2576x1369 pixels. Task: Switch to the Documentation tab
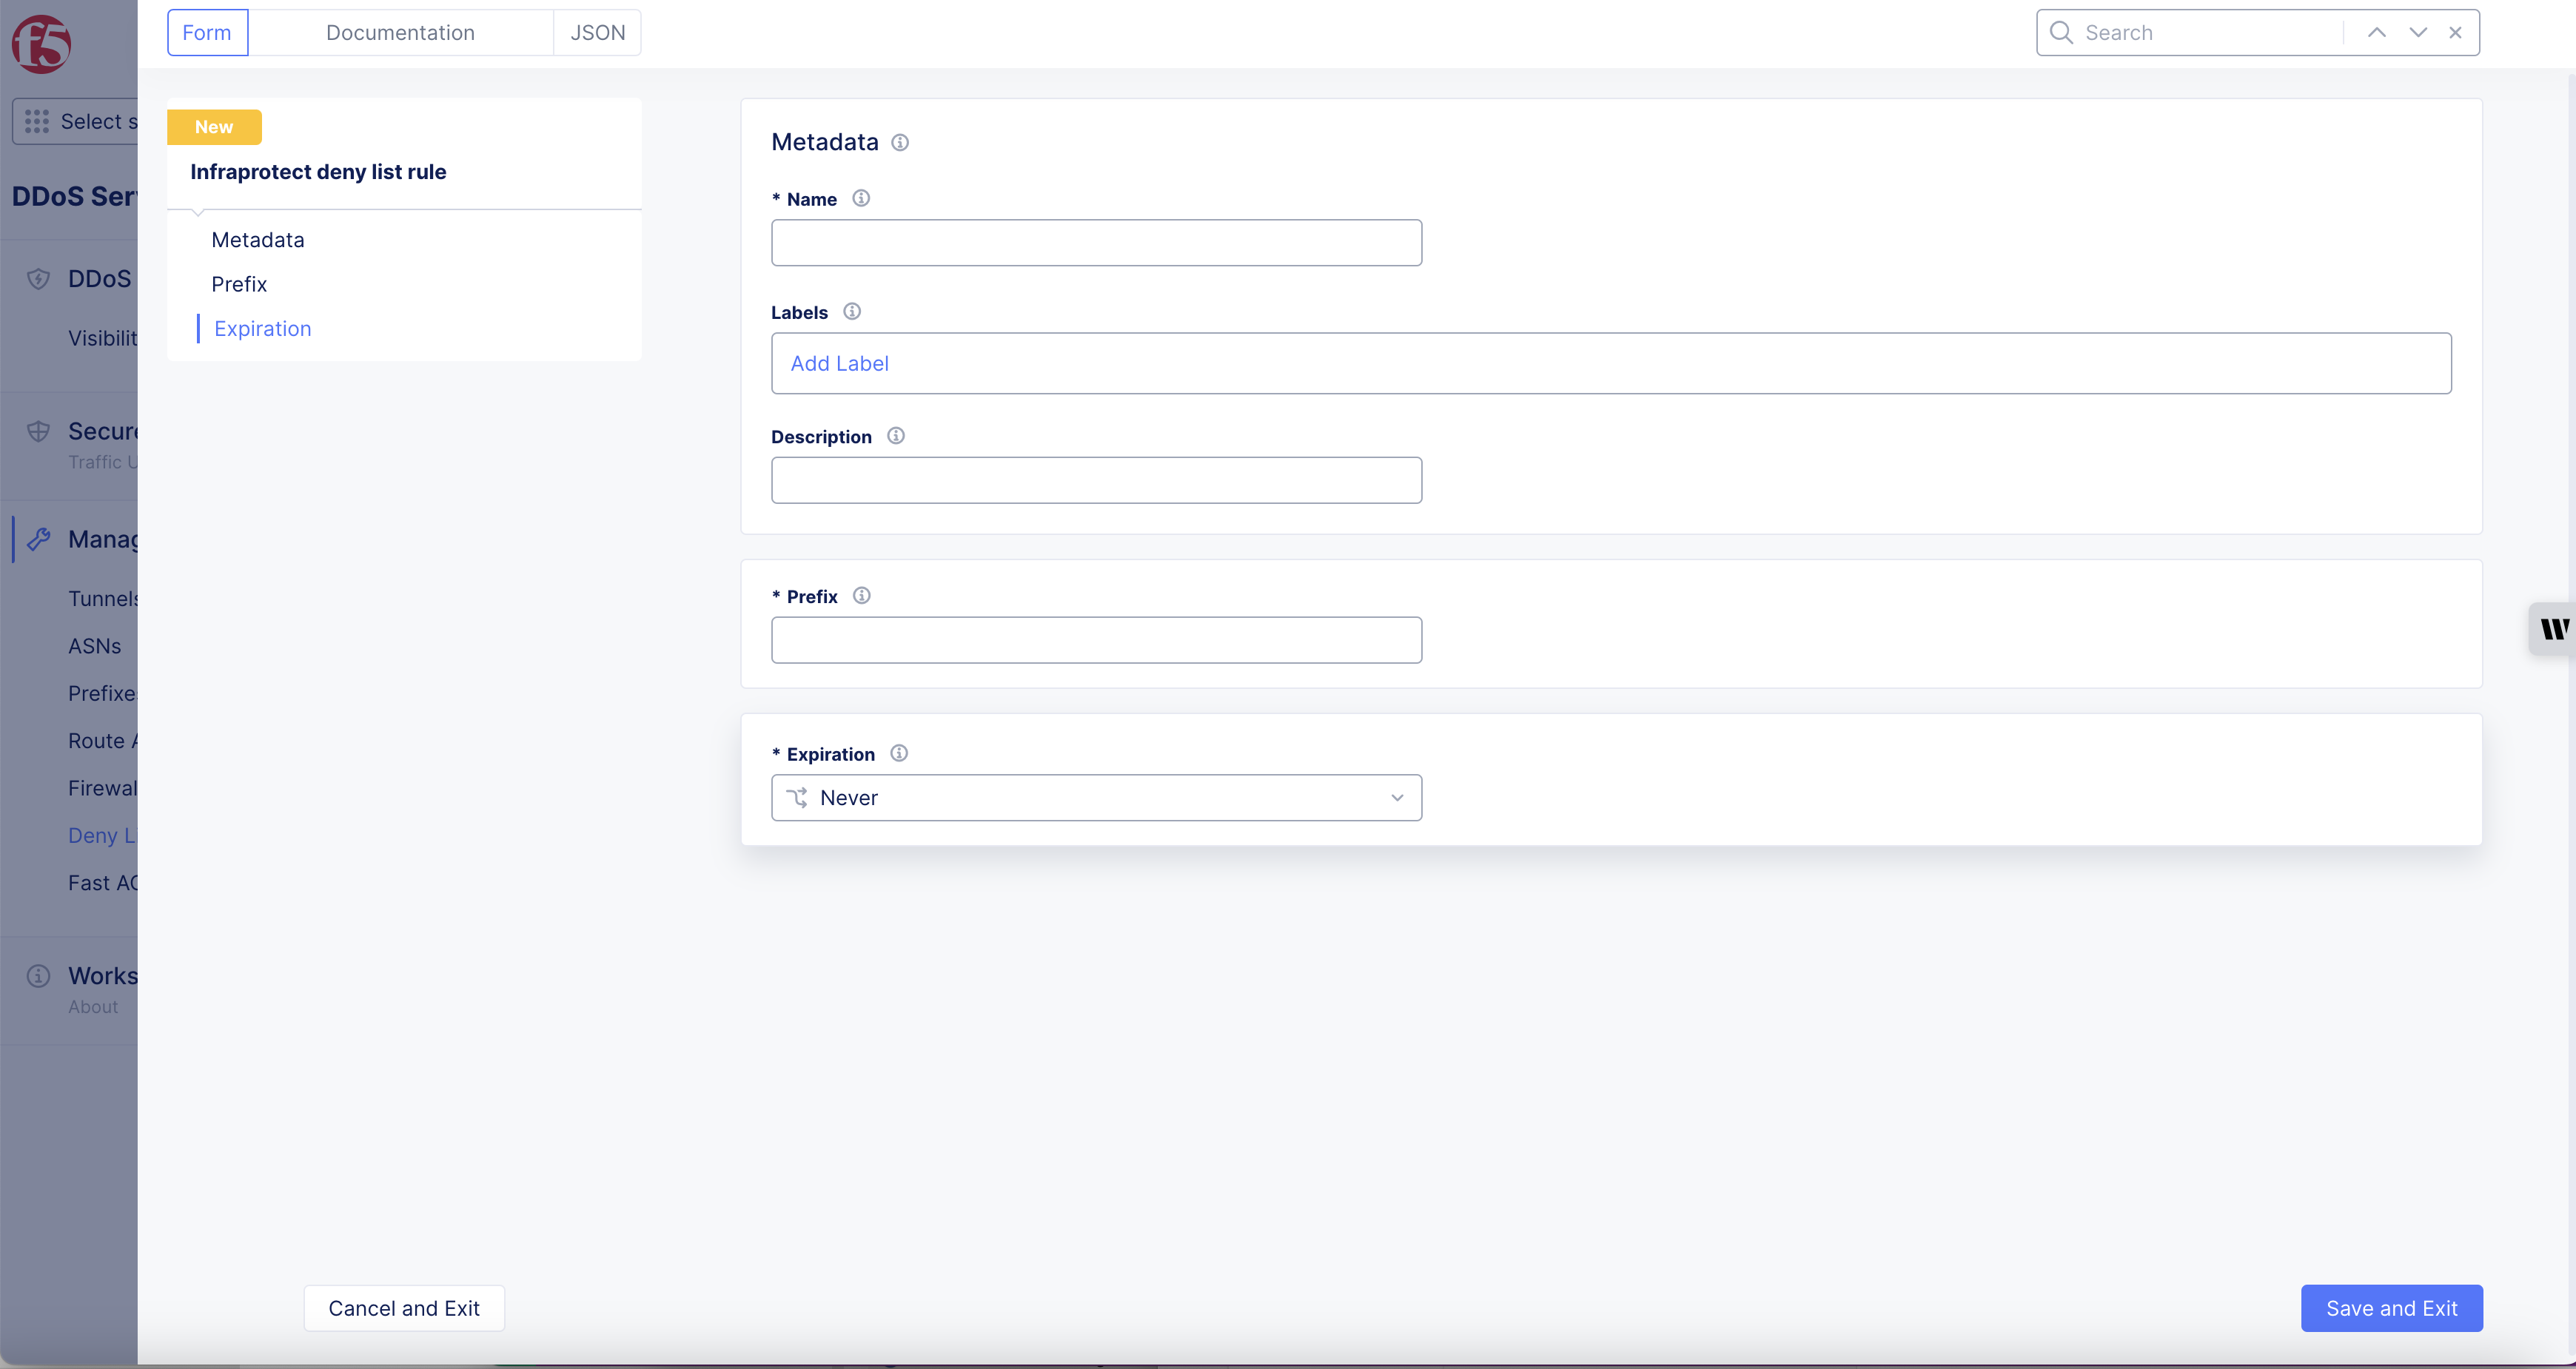click(400, 33)
